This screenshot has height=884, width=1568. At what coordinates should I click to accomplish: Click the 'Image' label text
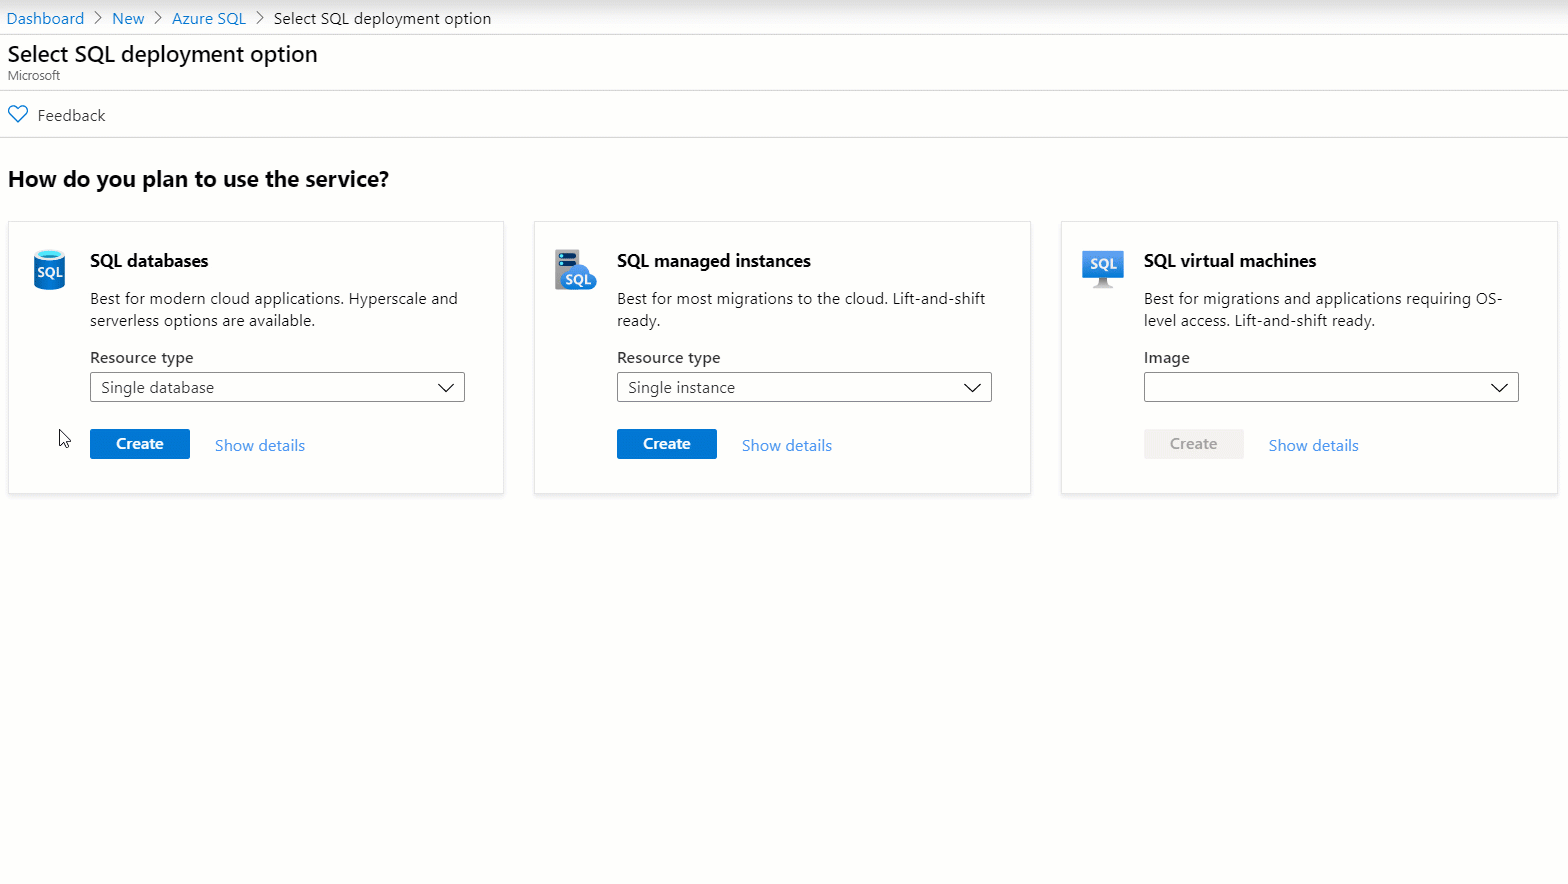click(1167, 357)
